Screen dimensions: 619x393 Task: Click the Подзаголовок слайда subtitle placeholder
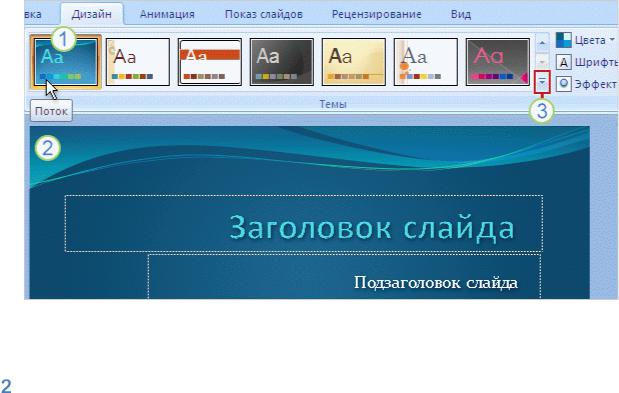point(344,277)
